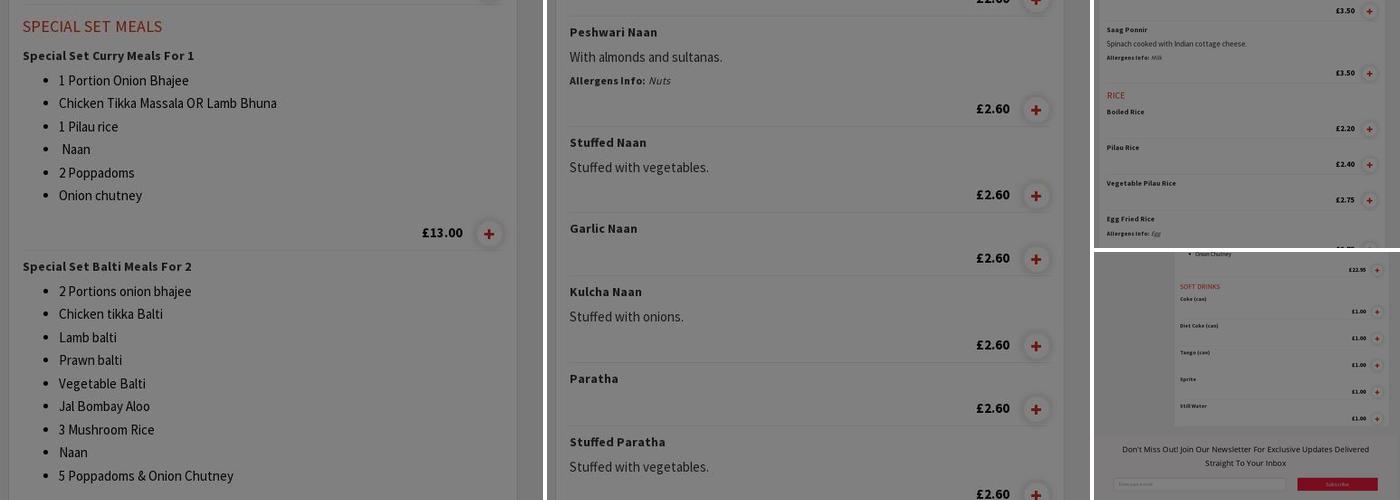Viewport: 1400px width, 500px height.
Task: Click the Special Set Meals heading
Action: click(x=92, y=27)
